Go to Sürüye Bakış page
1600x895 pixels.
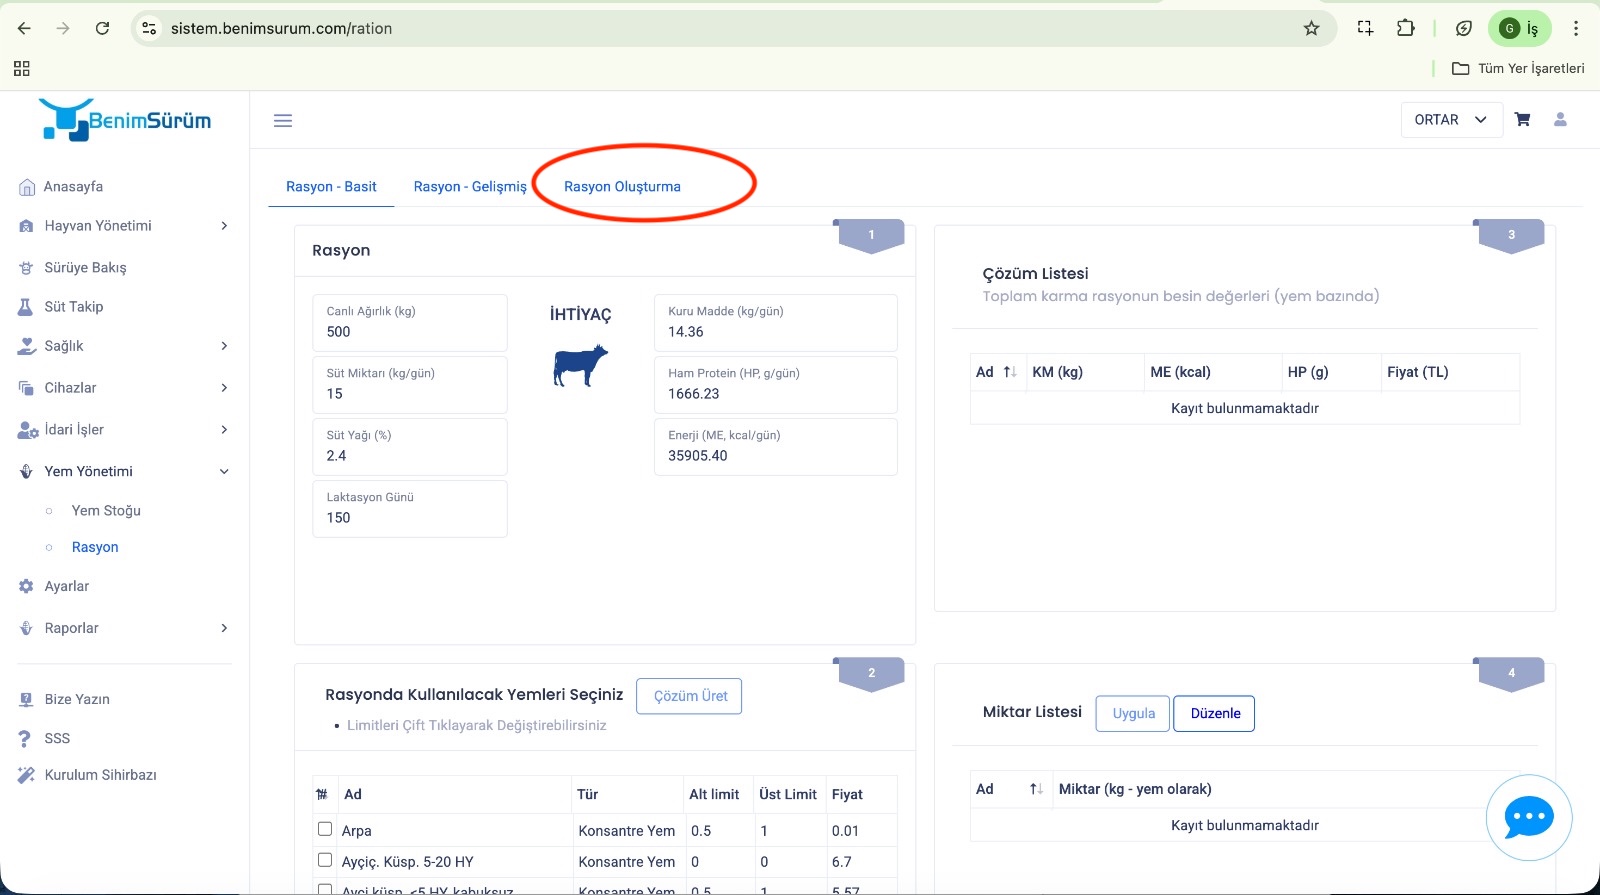[x=85, y=268]
